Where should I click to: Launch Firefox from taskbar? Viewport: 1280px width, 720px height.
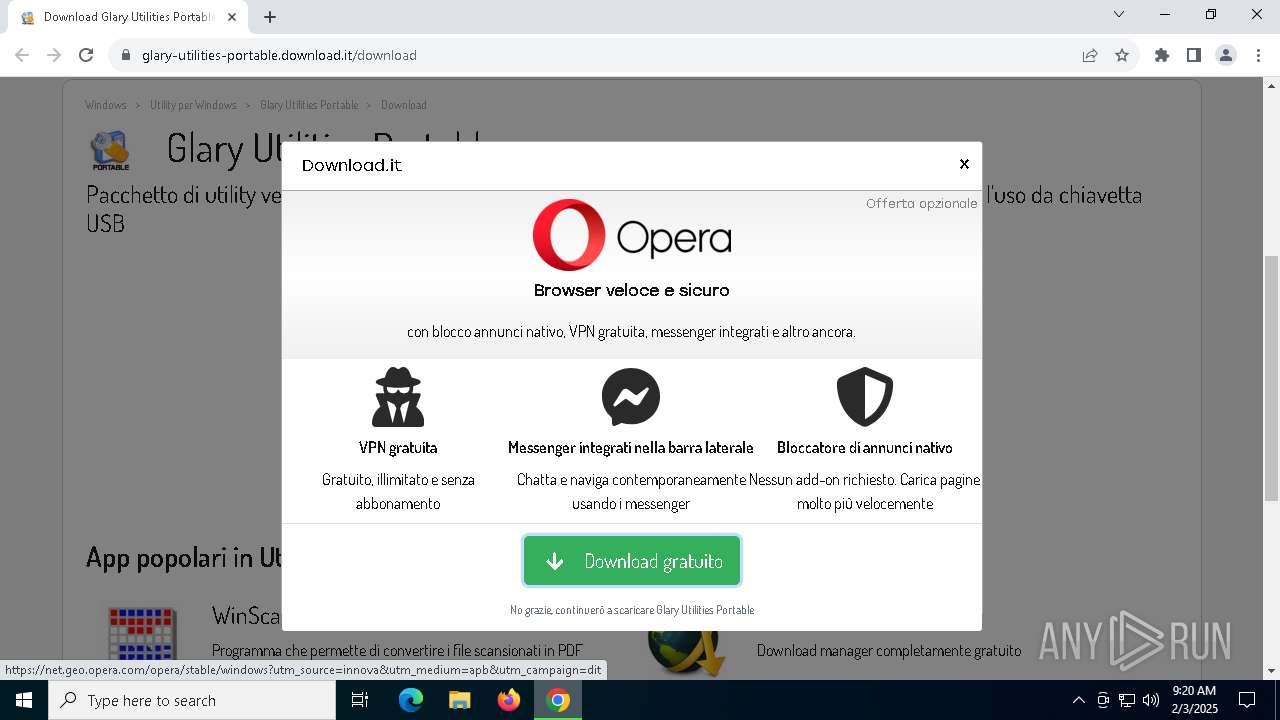pos(509,700)
